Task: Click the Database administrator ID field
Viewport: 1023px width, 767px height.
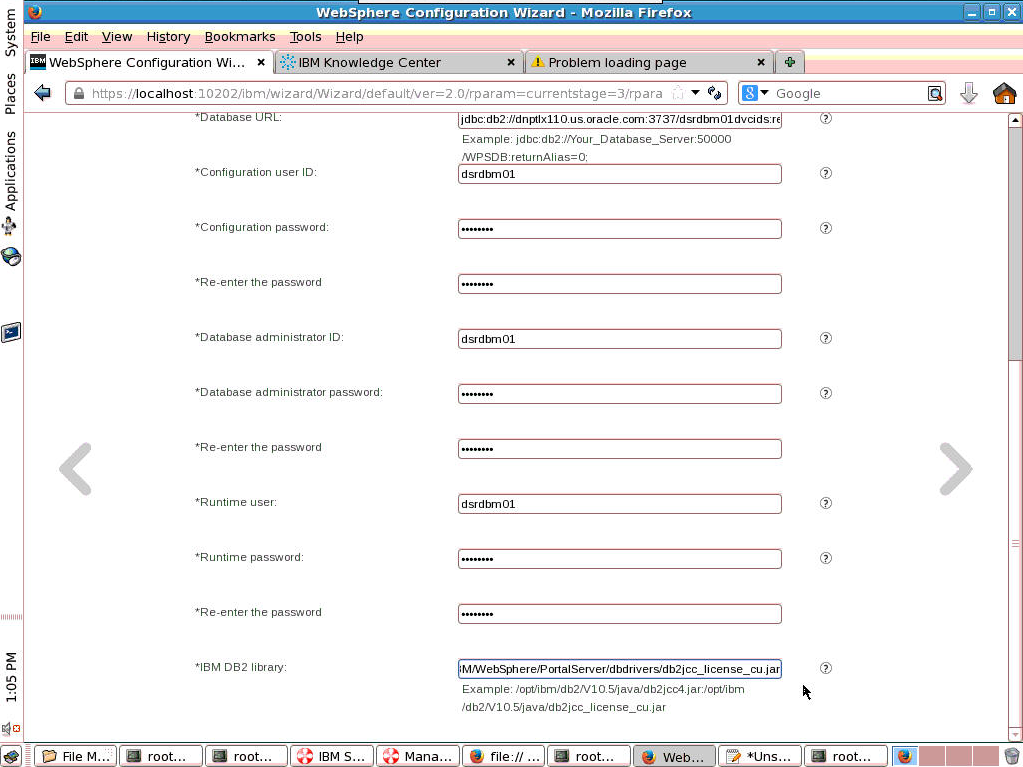Action: pos(620,339)
